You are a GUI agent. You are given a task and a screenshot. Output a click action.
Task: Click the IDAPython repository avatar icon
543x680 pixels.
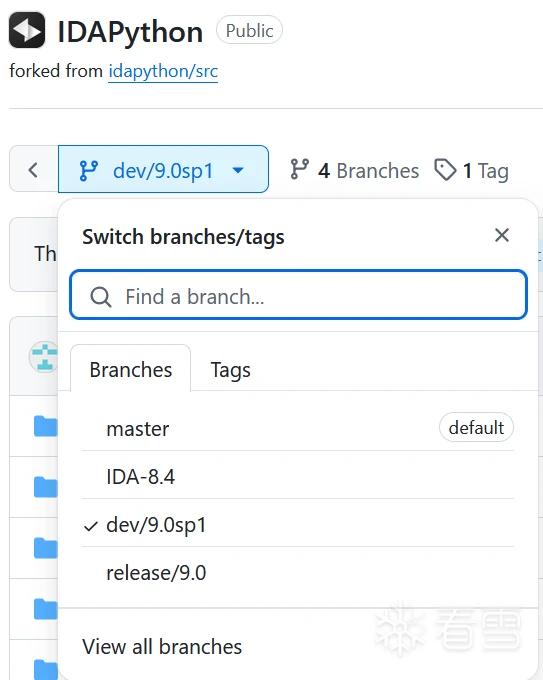pyautogui.click(x=27, y=30)
